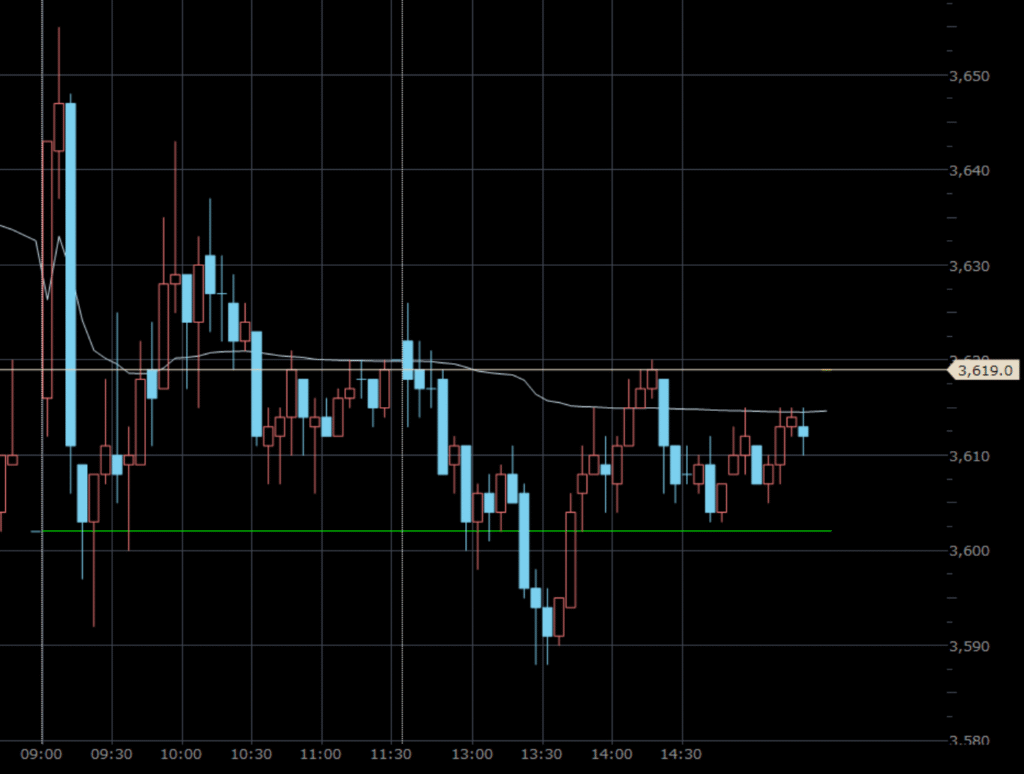Click the 11:30 time axis label
Screen dimensions: 1024x774
click(391, 754)
